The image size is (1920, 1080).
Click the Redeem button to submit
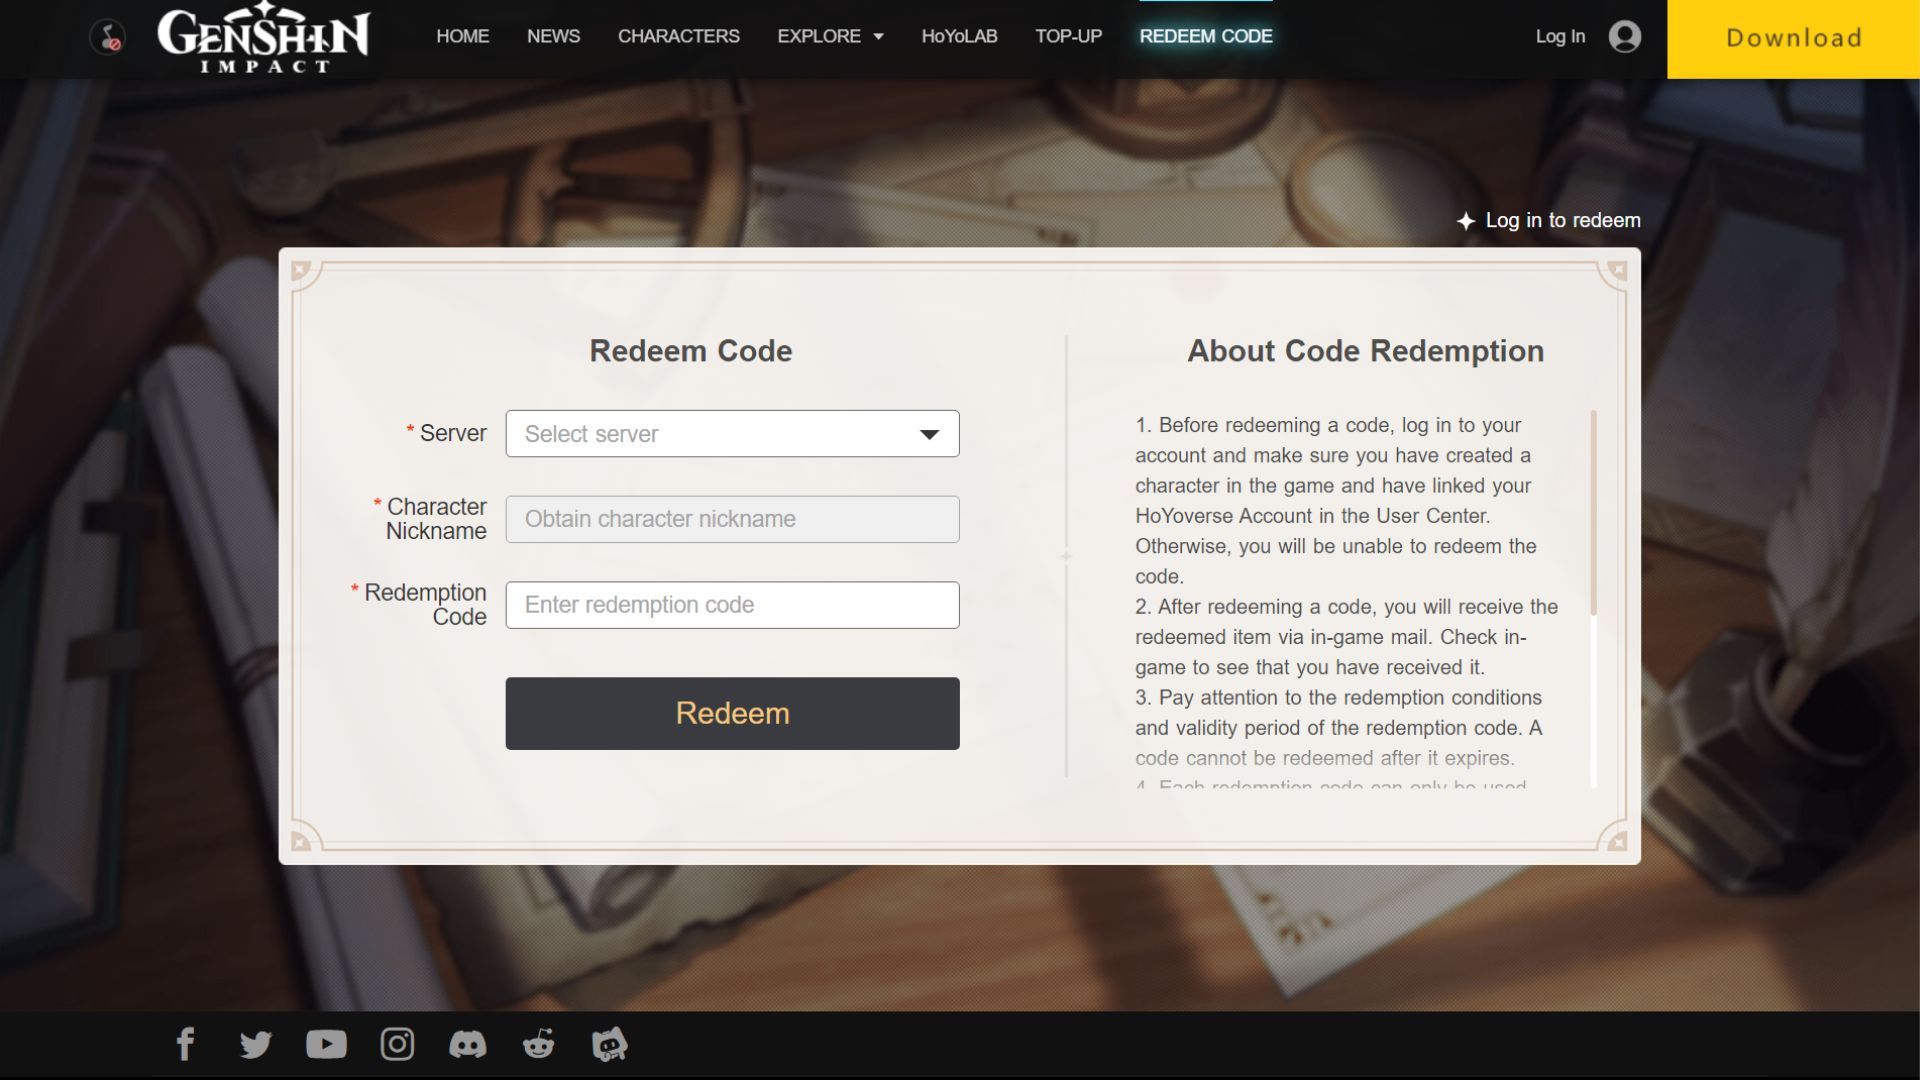click(x=732, y=712)
